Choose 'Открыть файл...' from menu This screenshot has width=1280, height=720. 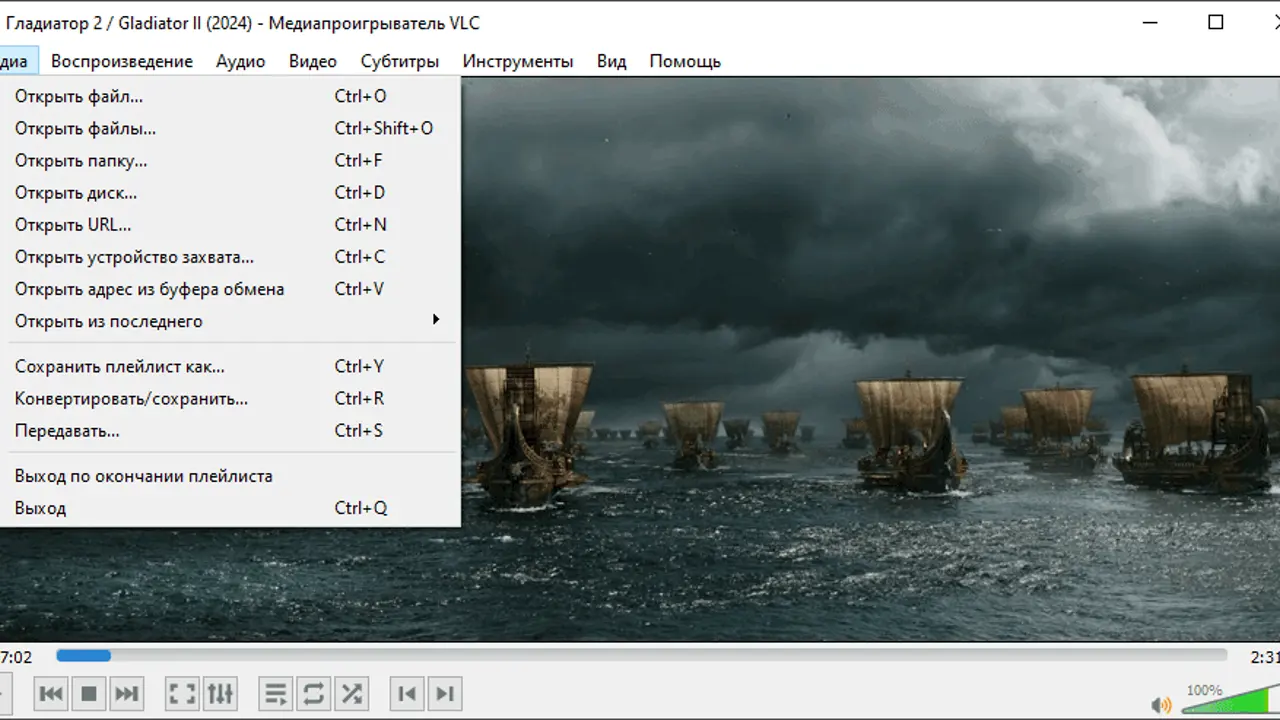tap(79, 96)
